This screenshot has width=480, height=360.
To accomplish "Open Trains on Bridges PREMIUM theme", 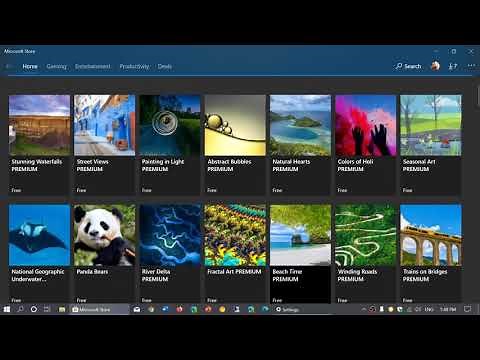I will (x=431, y=254).
